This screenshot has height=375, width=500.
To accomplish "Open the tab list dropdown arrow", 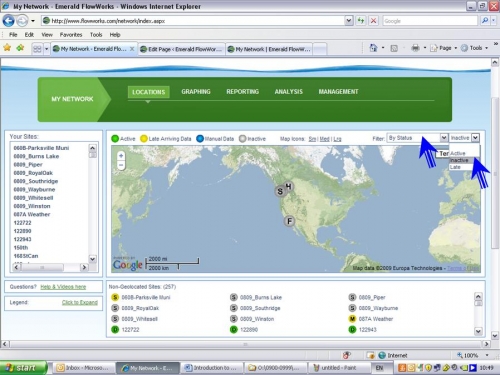I will coord(46,49).
